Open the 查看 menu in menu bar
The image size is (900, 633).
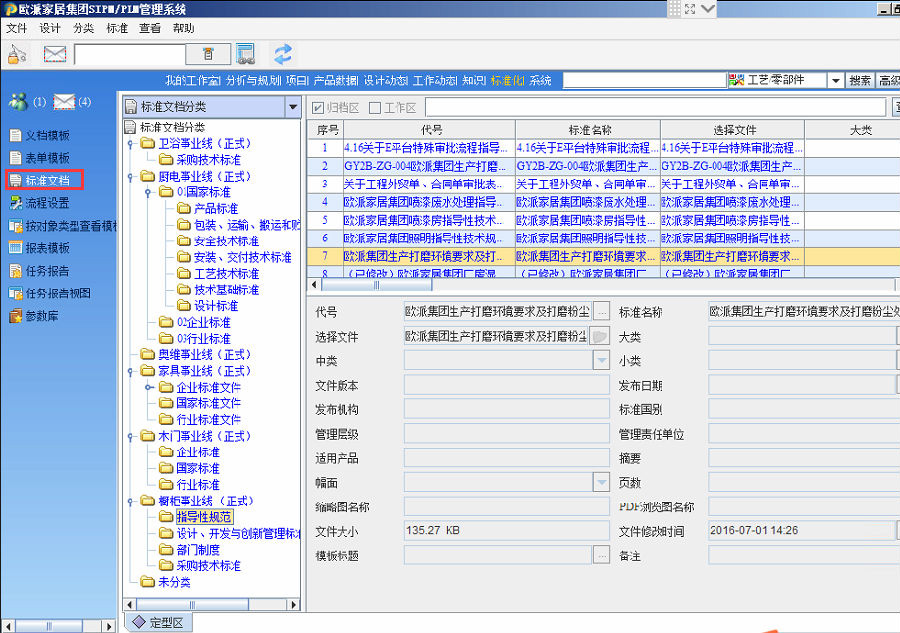point(150,28)
